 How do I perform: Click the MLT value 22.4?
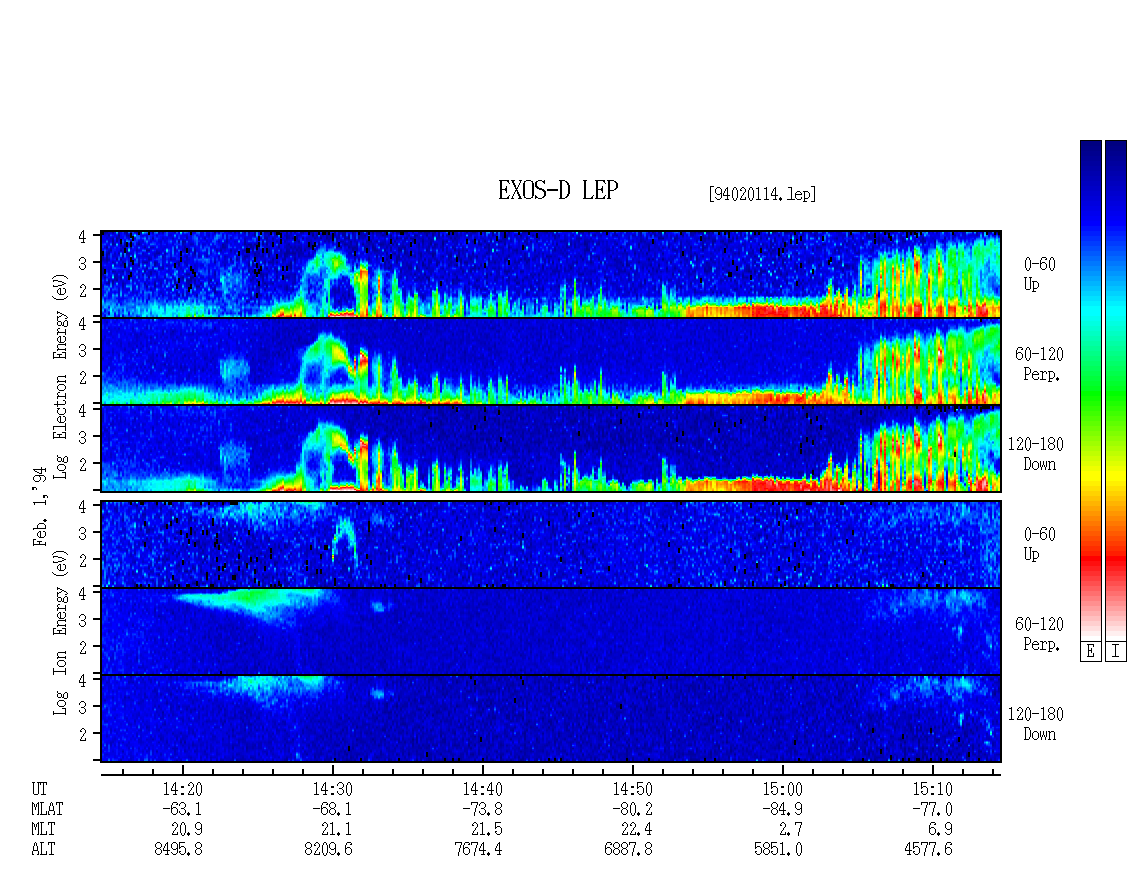tap(636, 829)
